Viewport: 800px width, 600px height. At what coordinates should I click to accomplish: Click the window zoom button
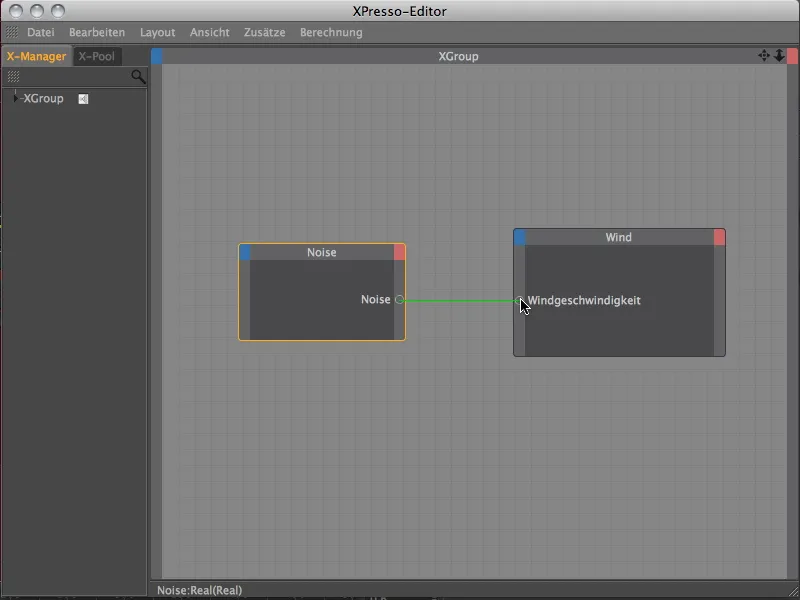click(58, 11)
